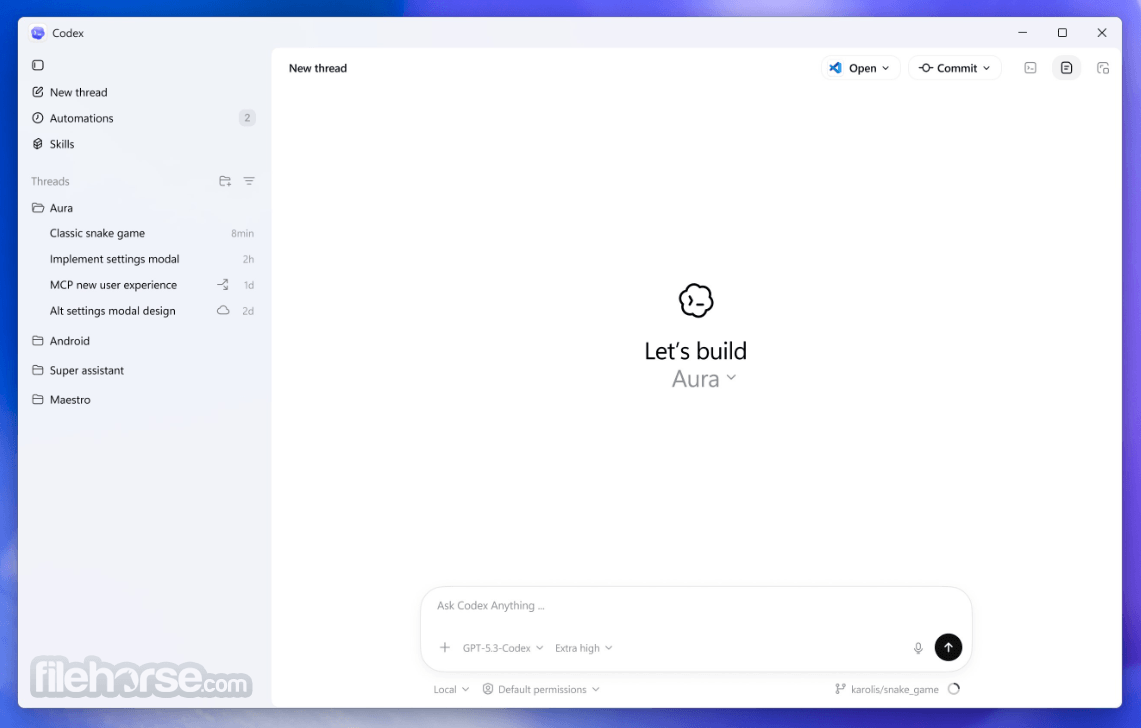Open the Extra high reasoning dropdown

(x=584, y=648)
